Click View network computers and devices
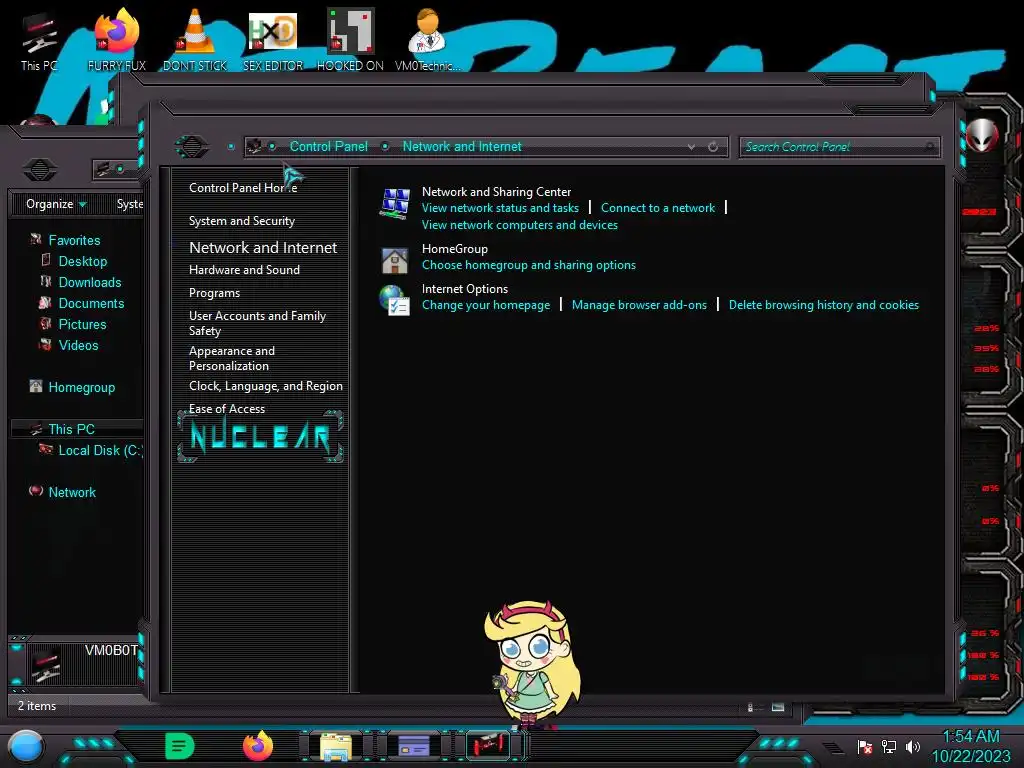This screenshot has height=768, width=1024. [520, 225]
